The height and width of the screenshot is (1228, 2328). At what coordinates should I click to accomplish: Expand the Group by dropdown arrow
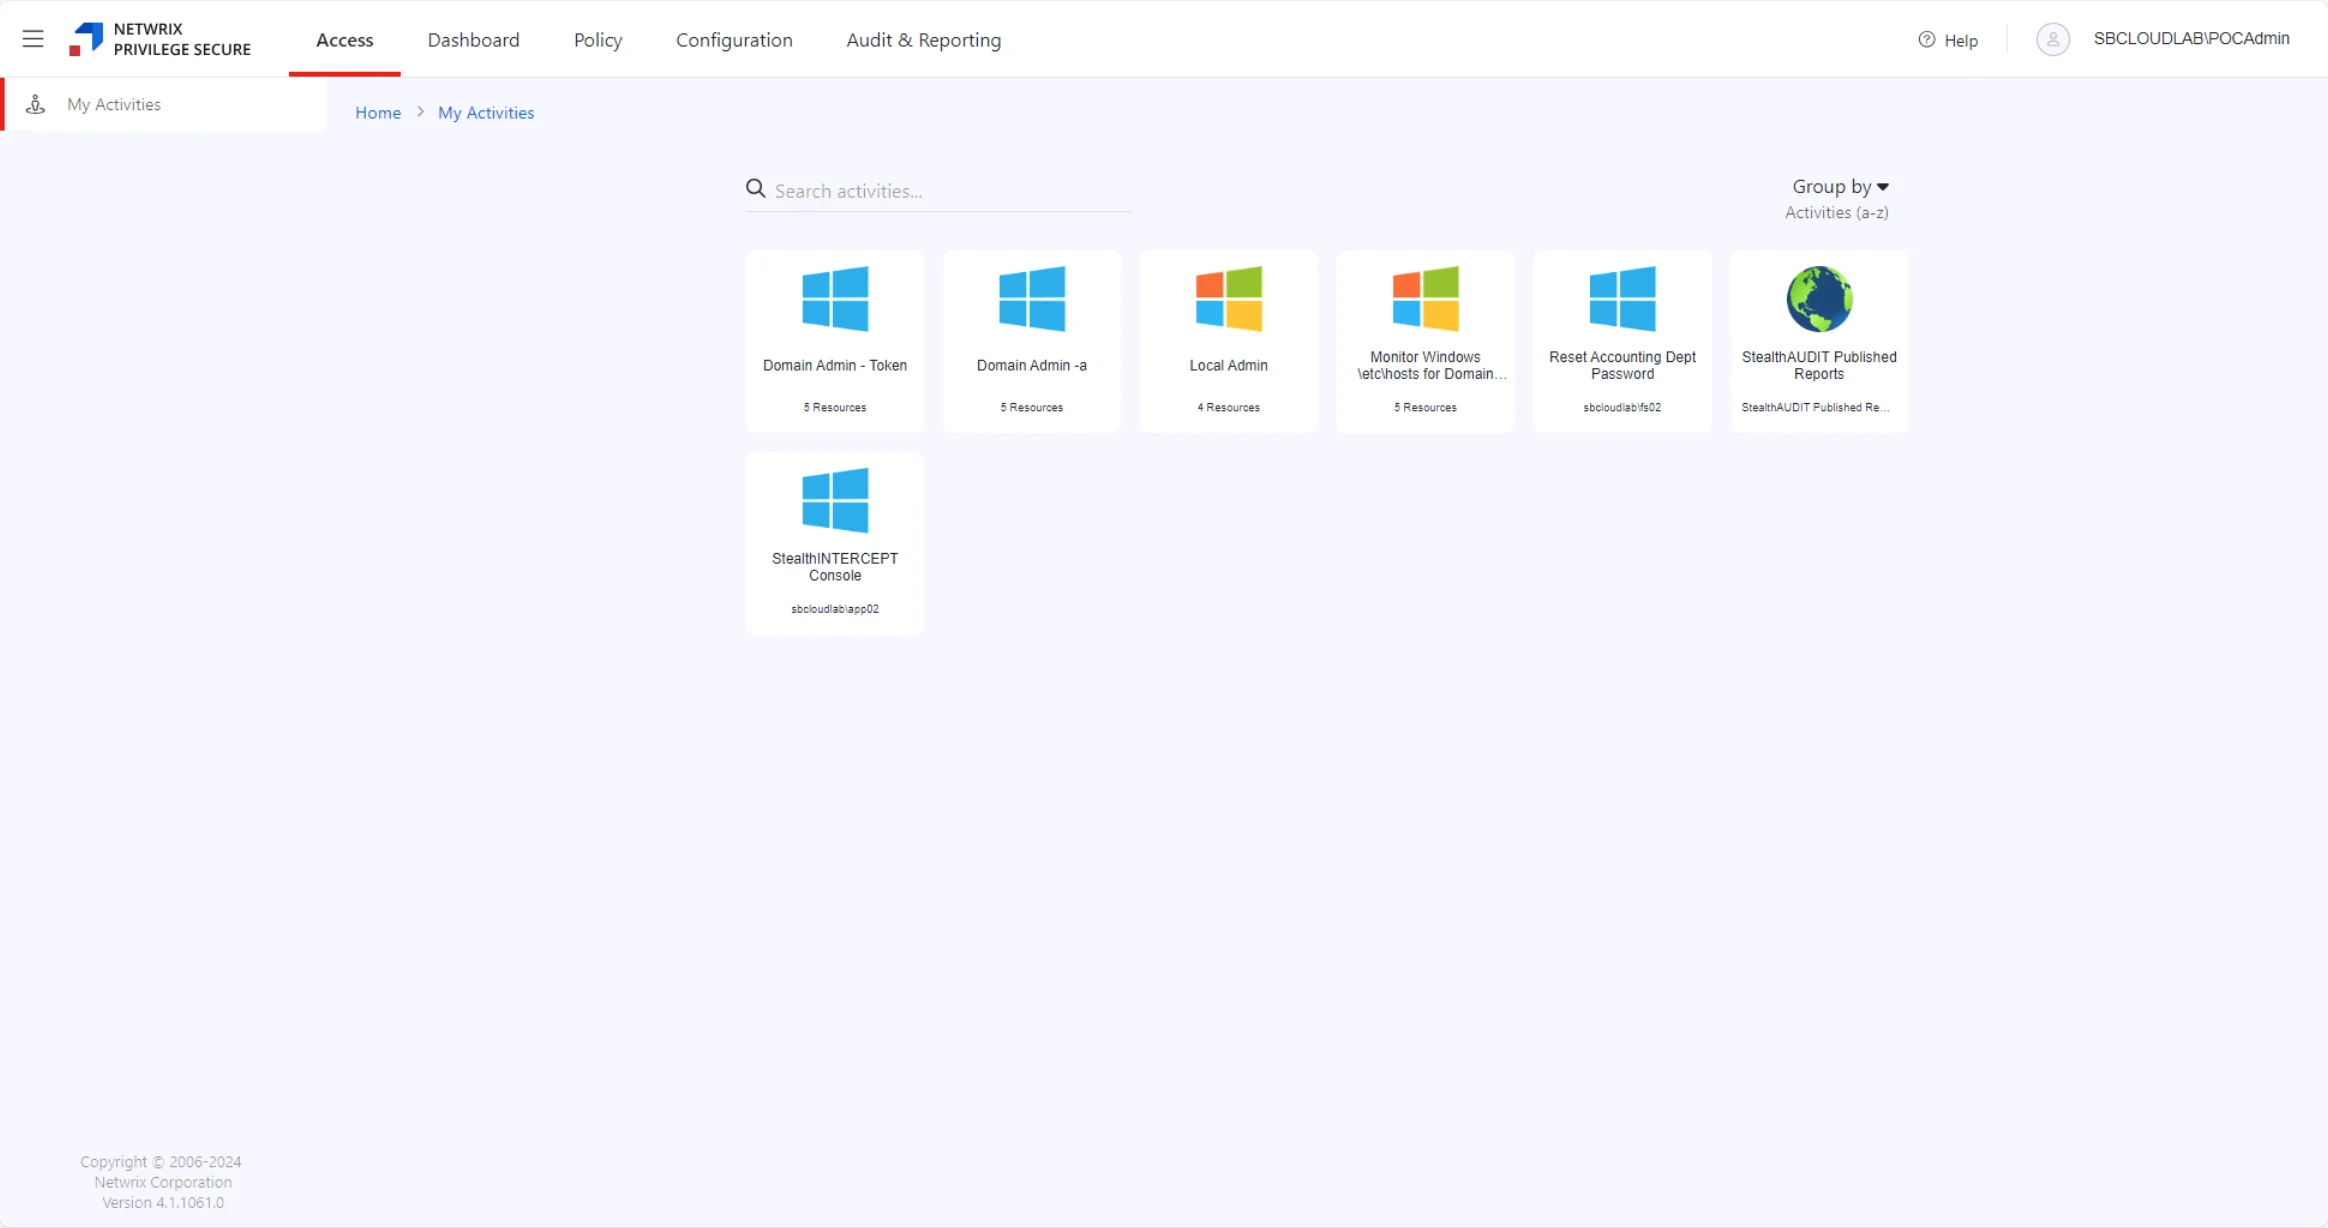[1883, 187]
